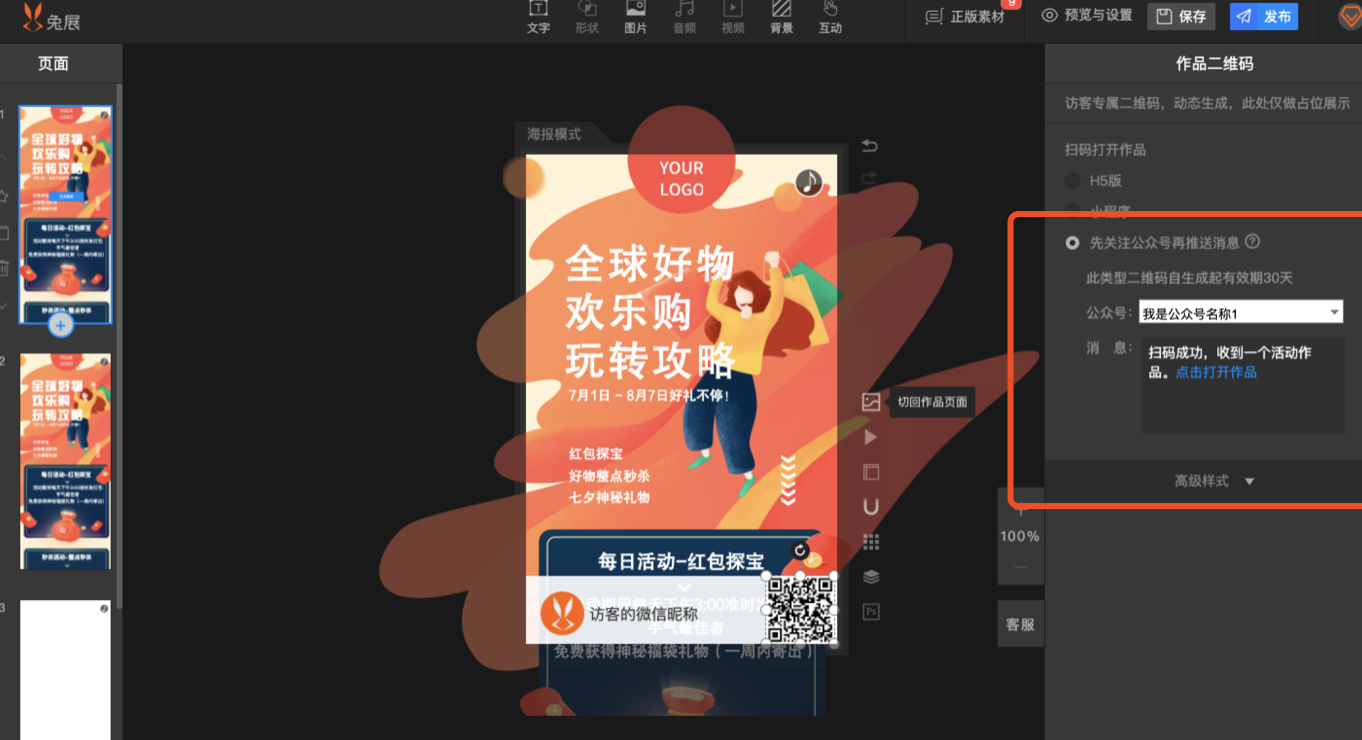Click the frame layout icon below play
This screenshot has width=1362, height=740.
pos(871,472)
